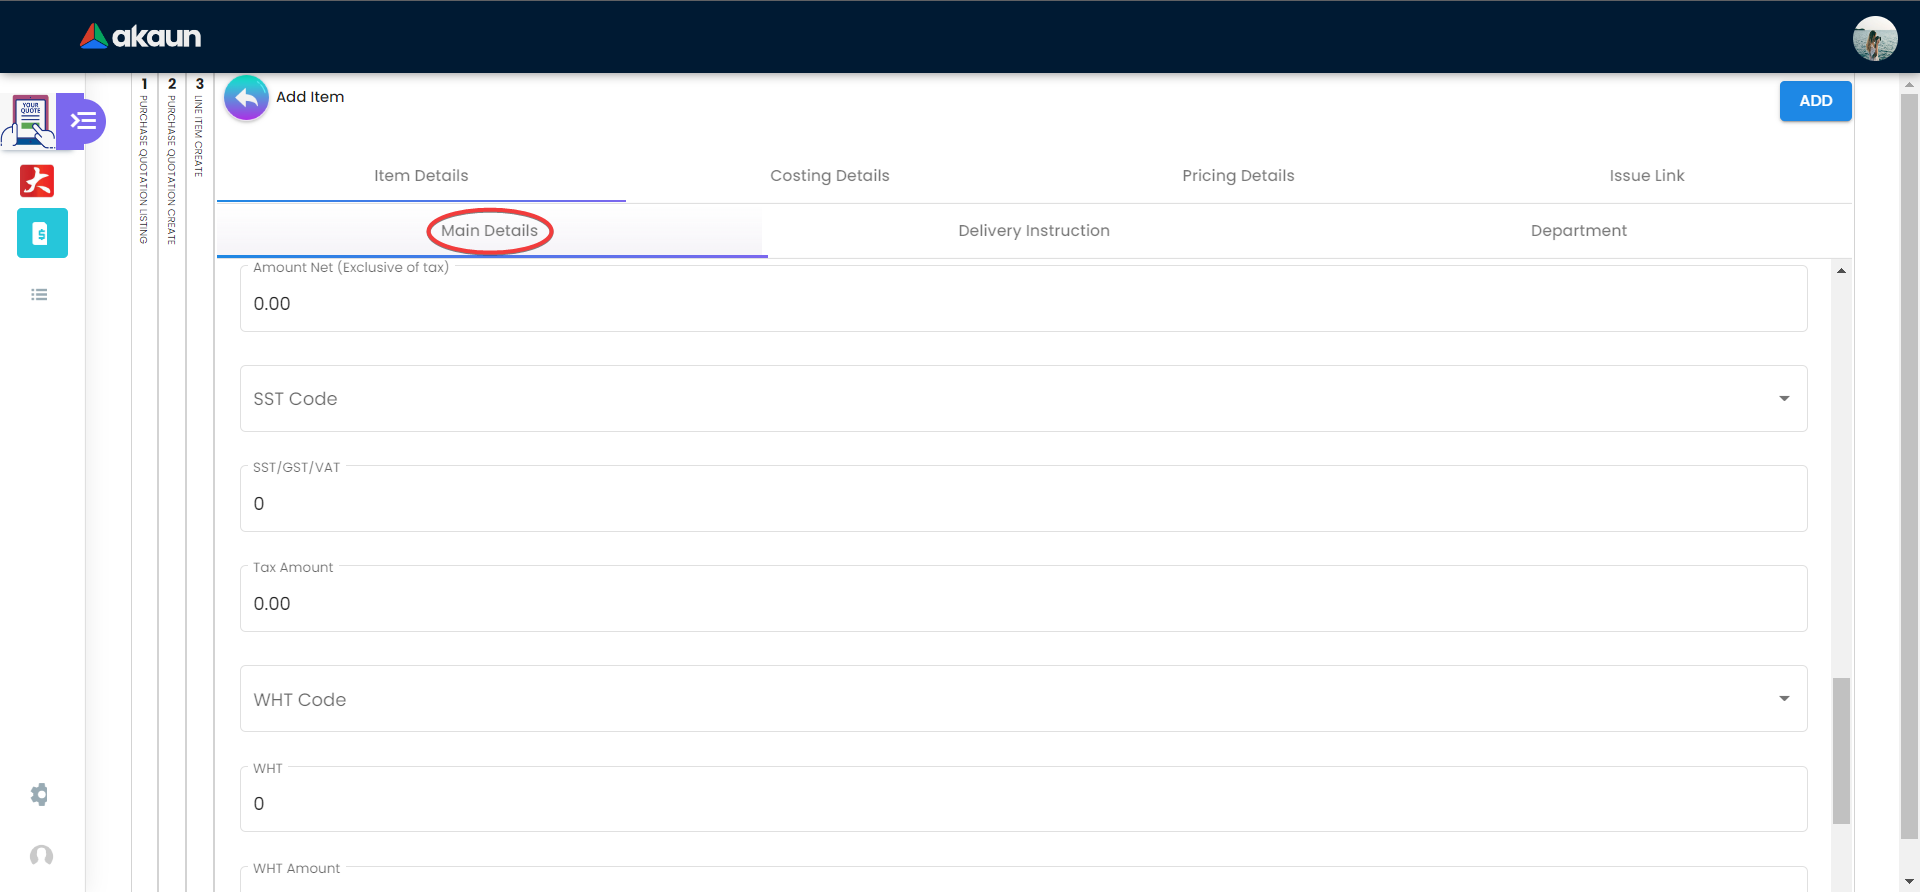Open settings gear in sidebar
The height and width of the screenshot is (892, 1920).
(39, 794)
